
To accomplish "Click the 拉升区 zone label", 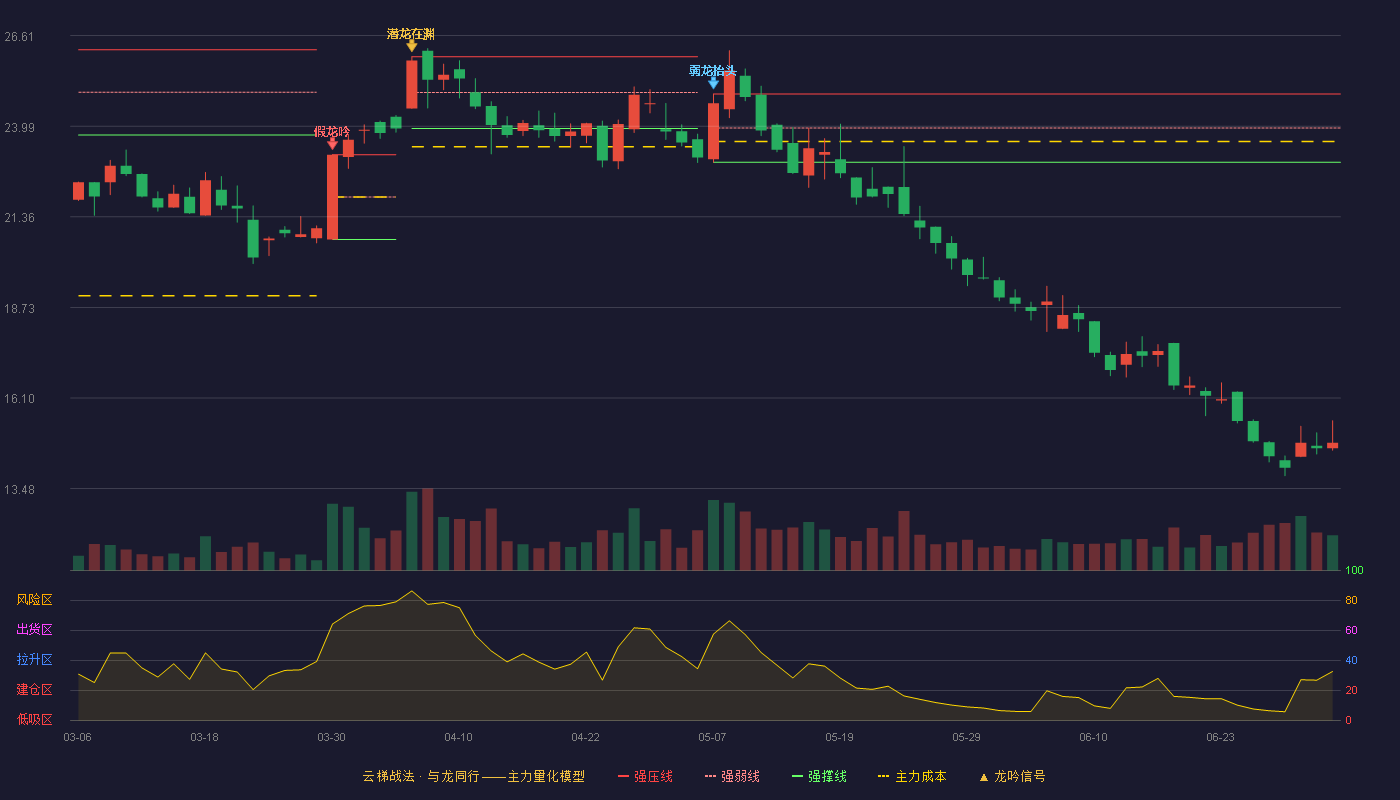I will (34, 660).
